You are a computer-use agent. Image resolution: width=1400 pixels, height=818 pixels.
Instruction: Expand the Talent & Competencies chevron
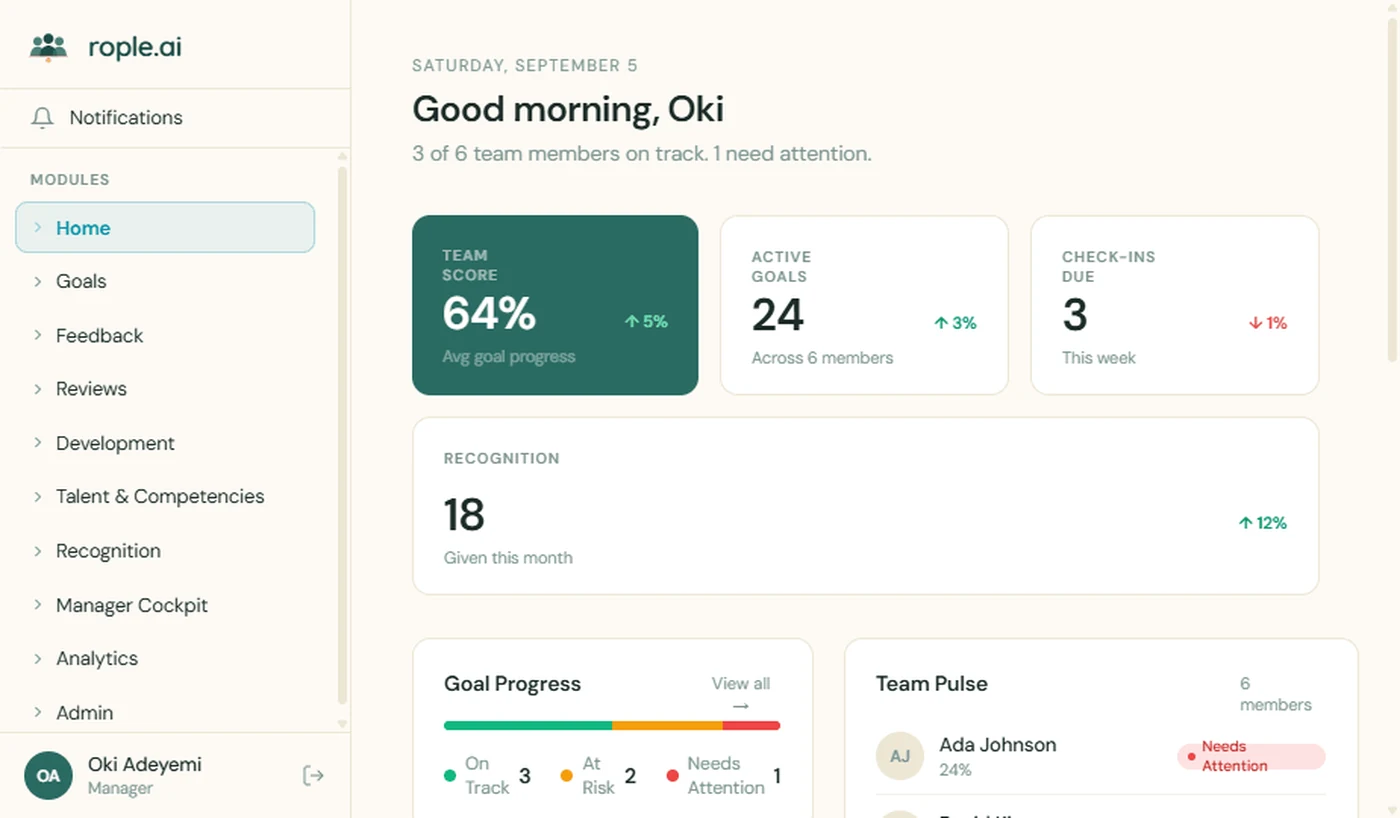click(x=38, y=497)
